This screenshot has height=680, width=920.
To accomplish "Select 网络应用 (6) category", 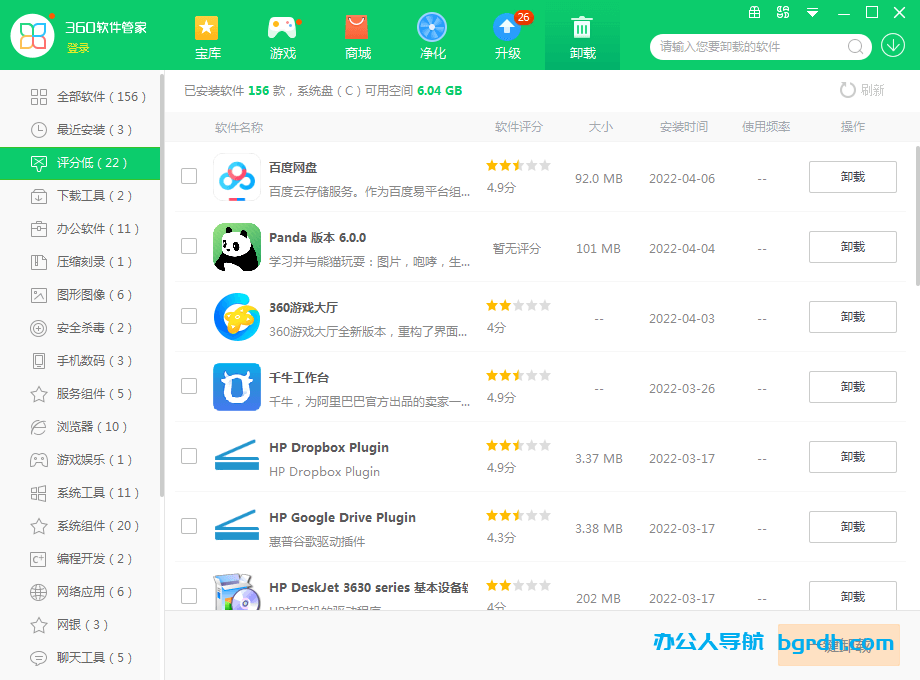I will (x=80, y=591).
